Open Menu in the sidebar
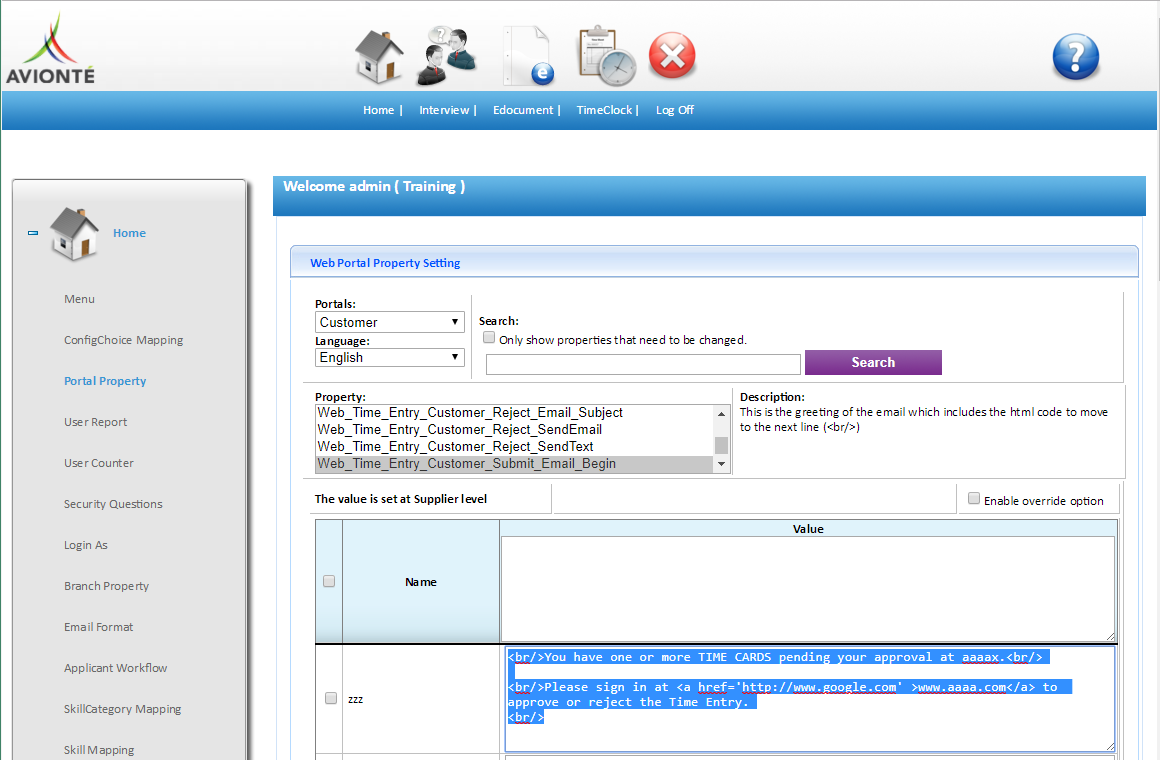The image size is (1160, 760). pos(79,299)
